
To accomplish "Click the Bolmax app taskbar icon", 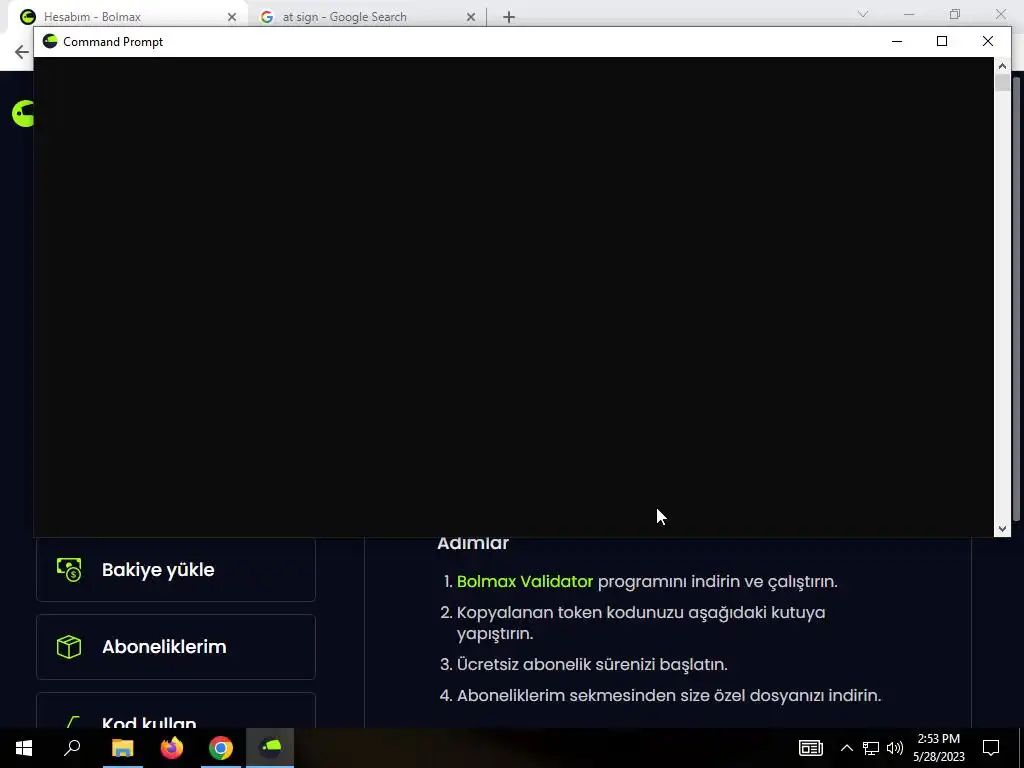I will tap(270, 748).
